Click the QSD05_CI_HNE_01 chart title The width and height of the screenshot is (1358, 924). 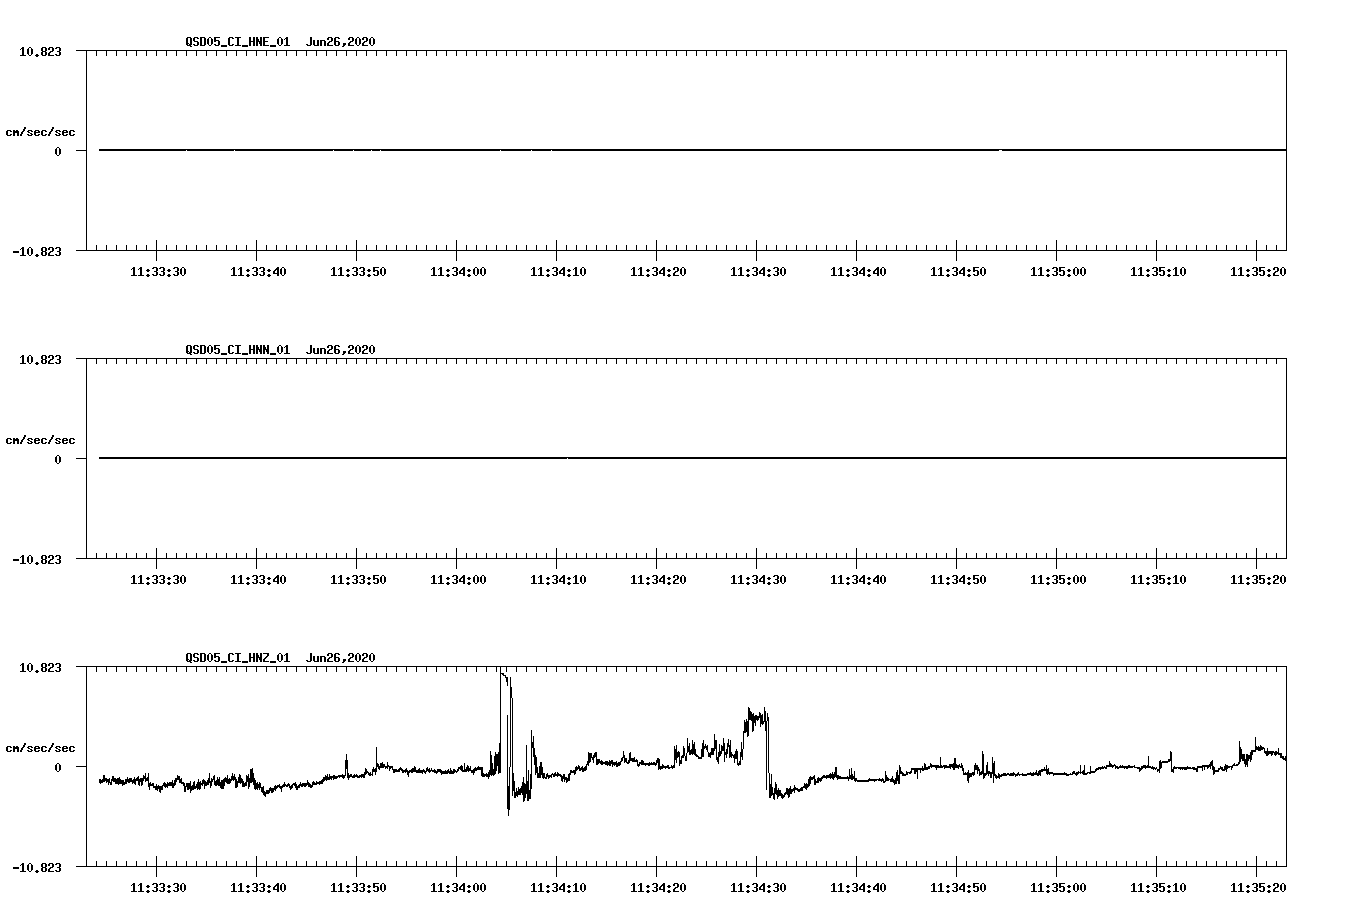[238, 42]
